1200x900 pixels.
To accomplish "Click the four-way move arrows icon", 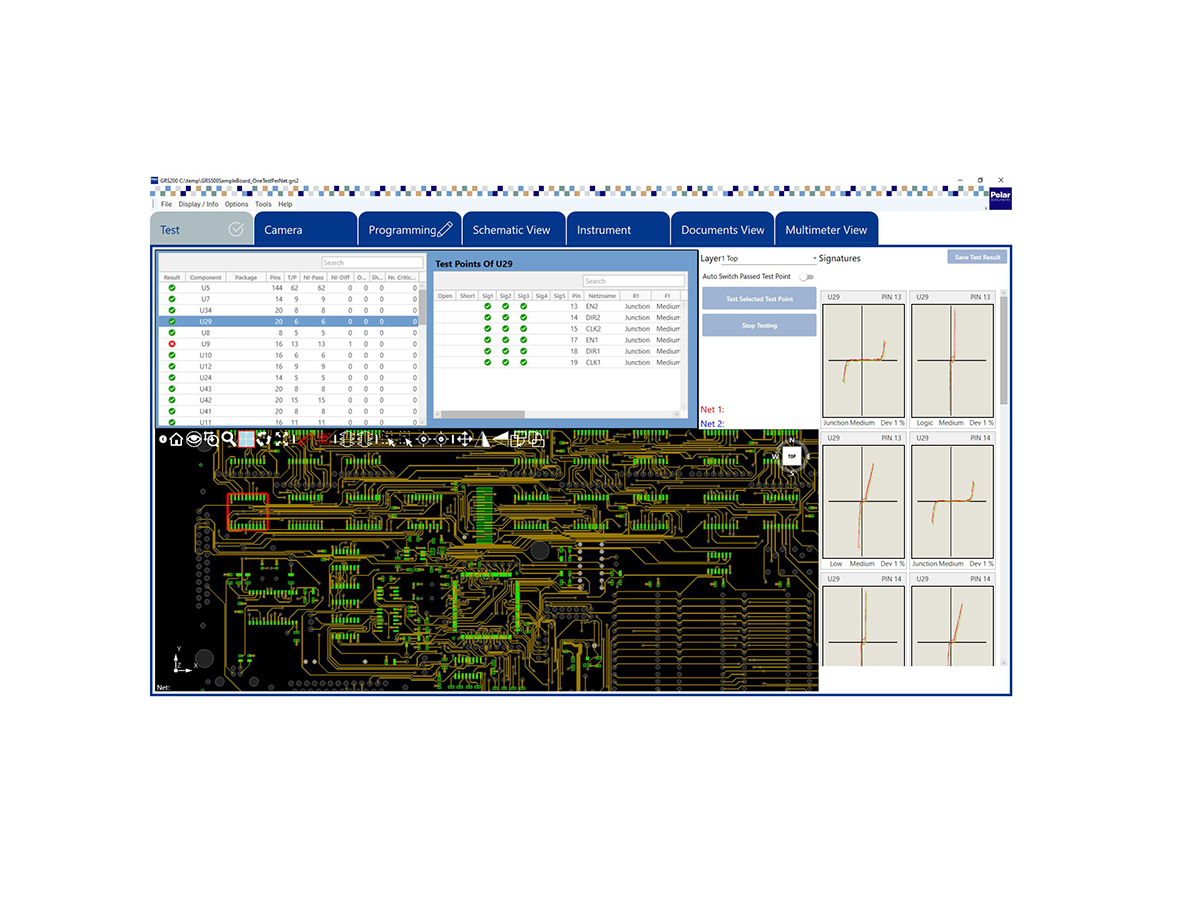I will (464, 439).
